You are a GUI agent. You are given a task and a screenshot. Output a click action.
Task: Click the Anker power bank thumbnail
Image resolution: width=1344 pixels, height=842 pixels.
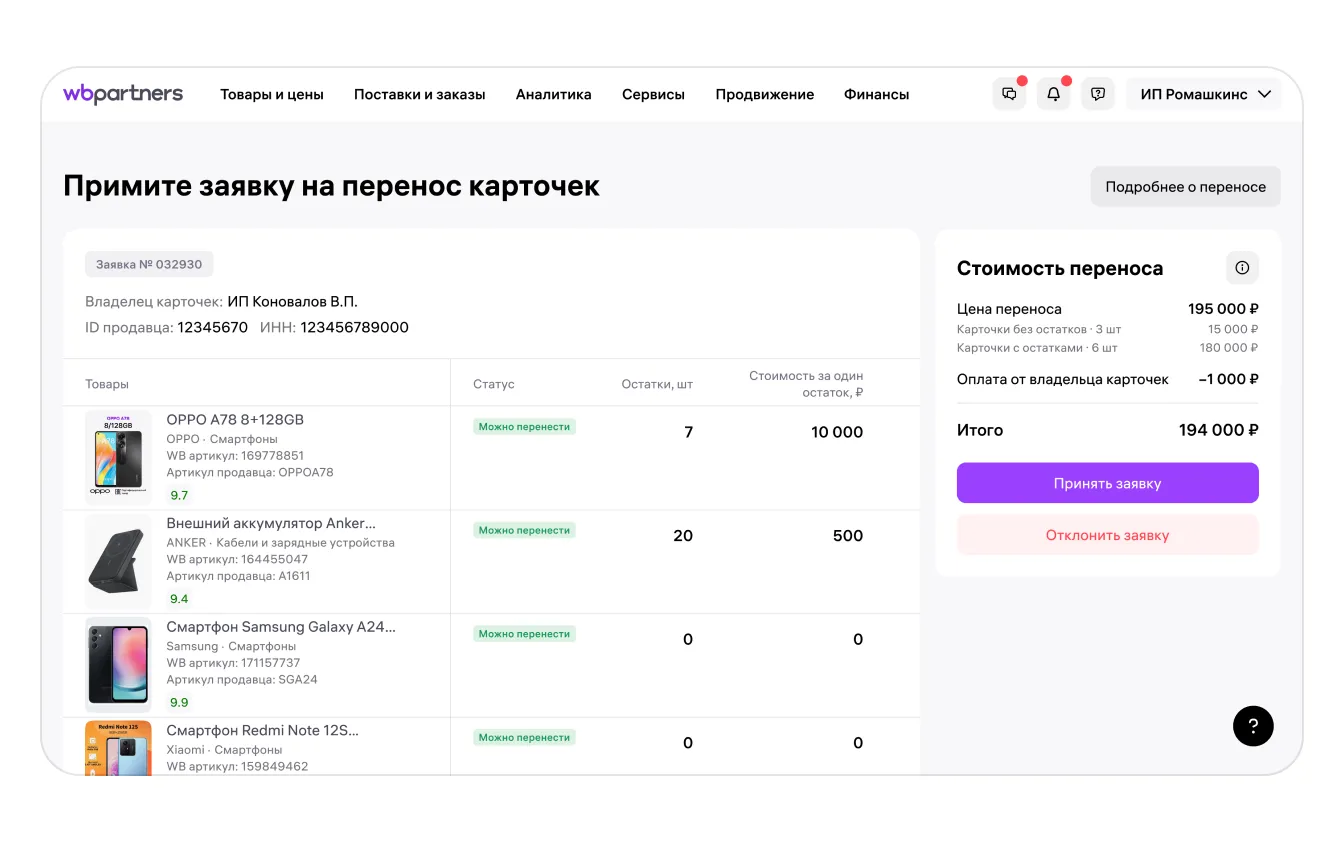(118, 561)
